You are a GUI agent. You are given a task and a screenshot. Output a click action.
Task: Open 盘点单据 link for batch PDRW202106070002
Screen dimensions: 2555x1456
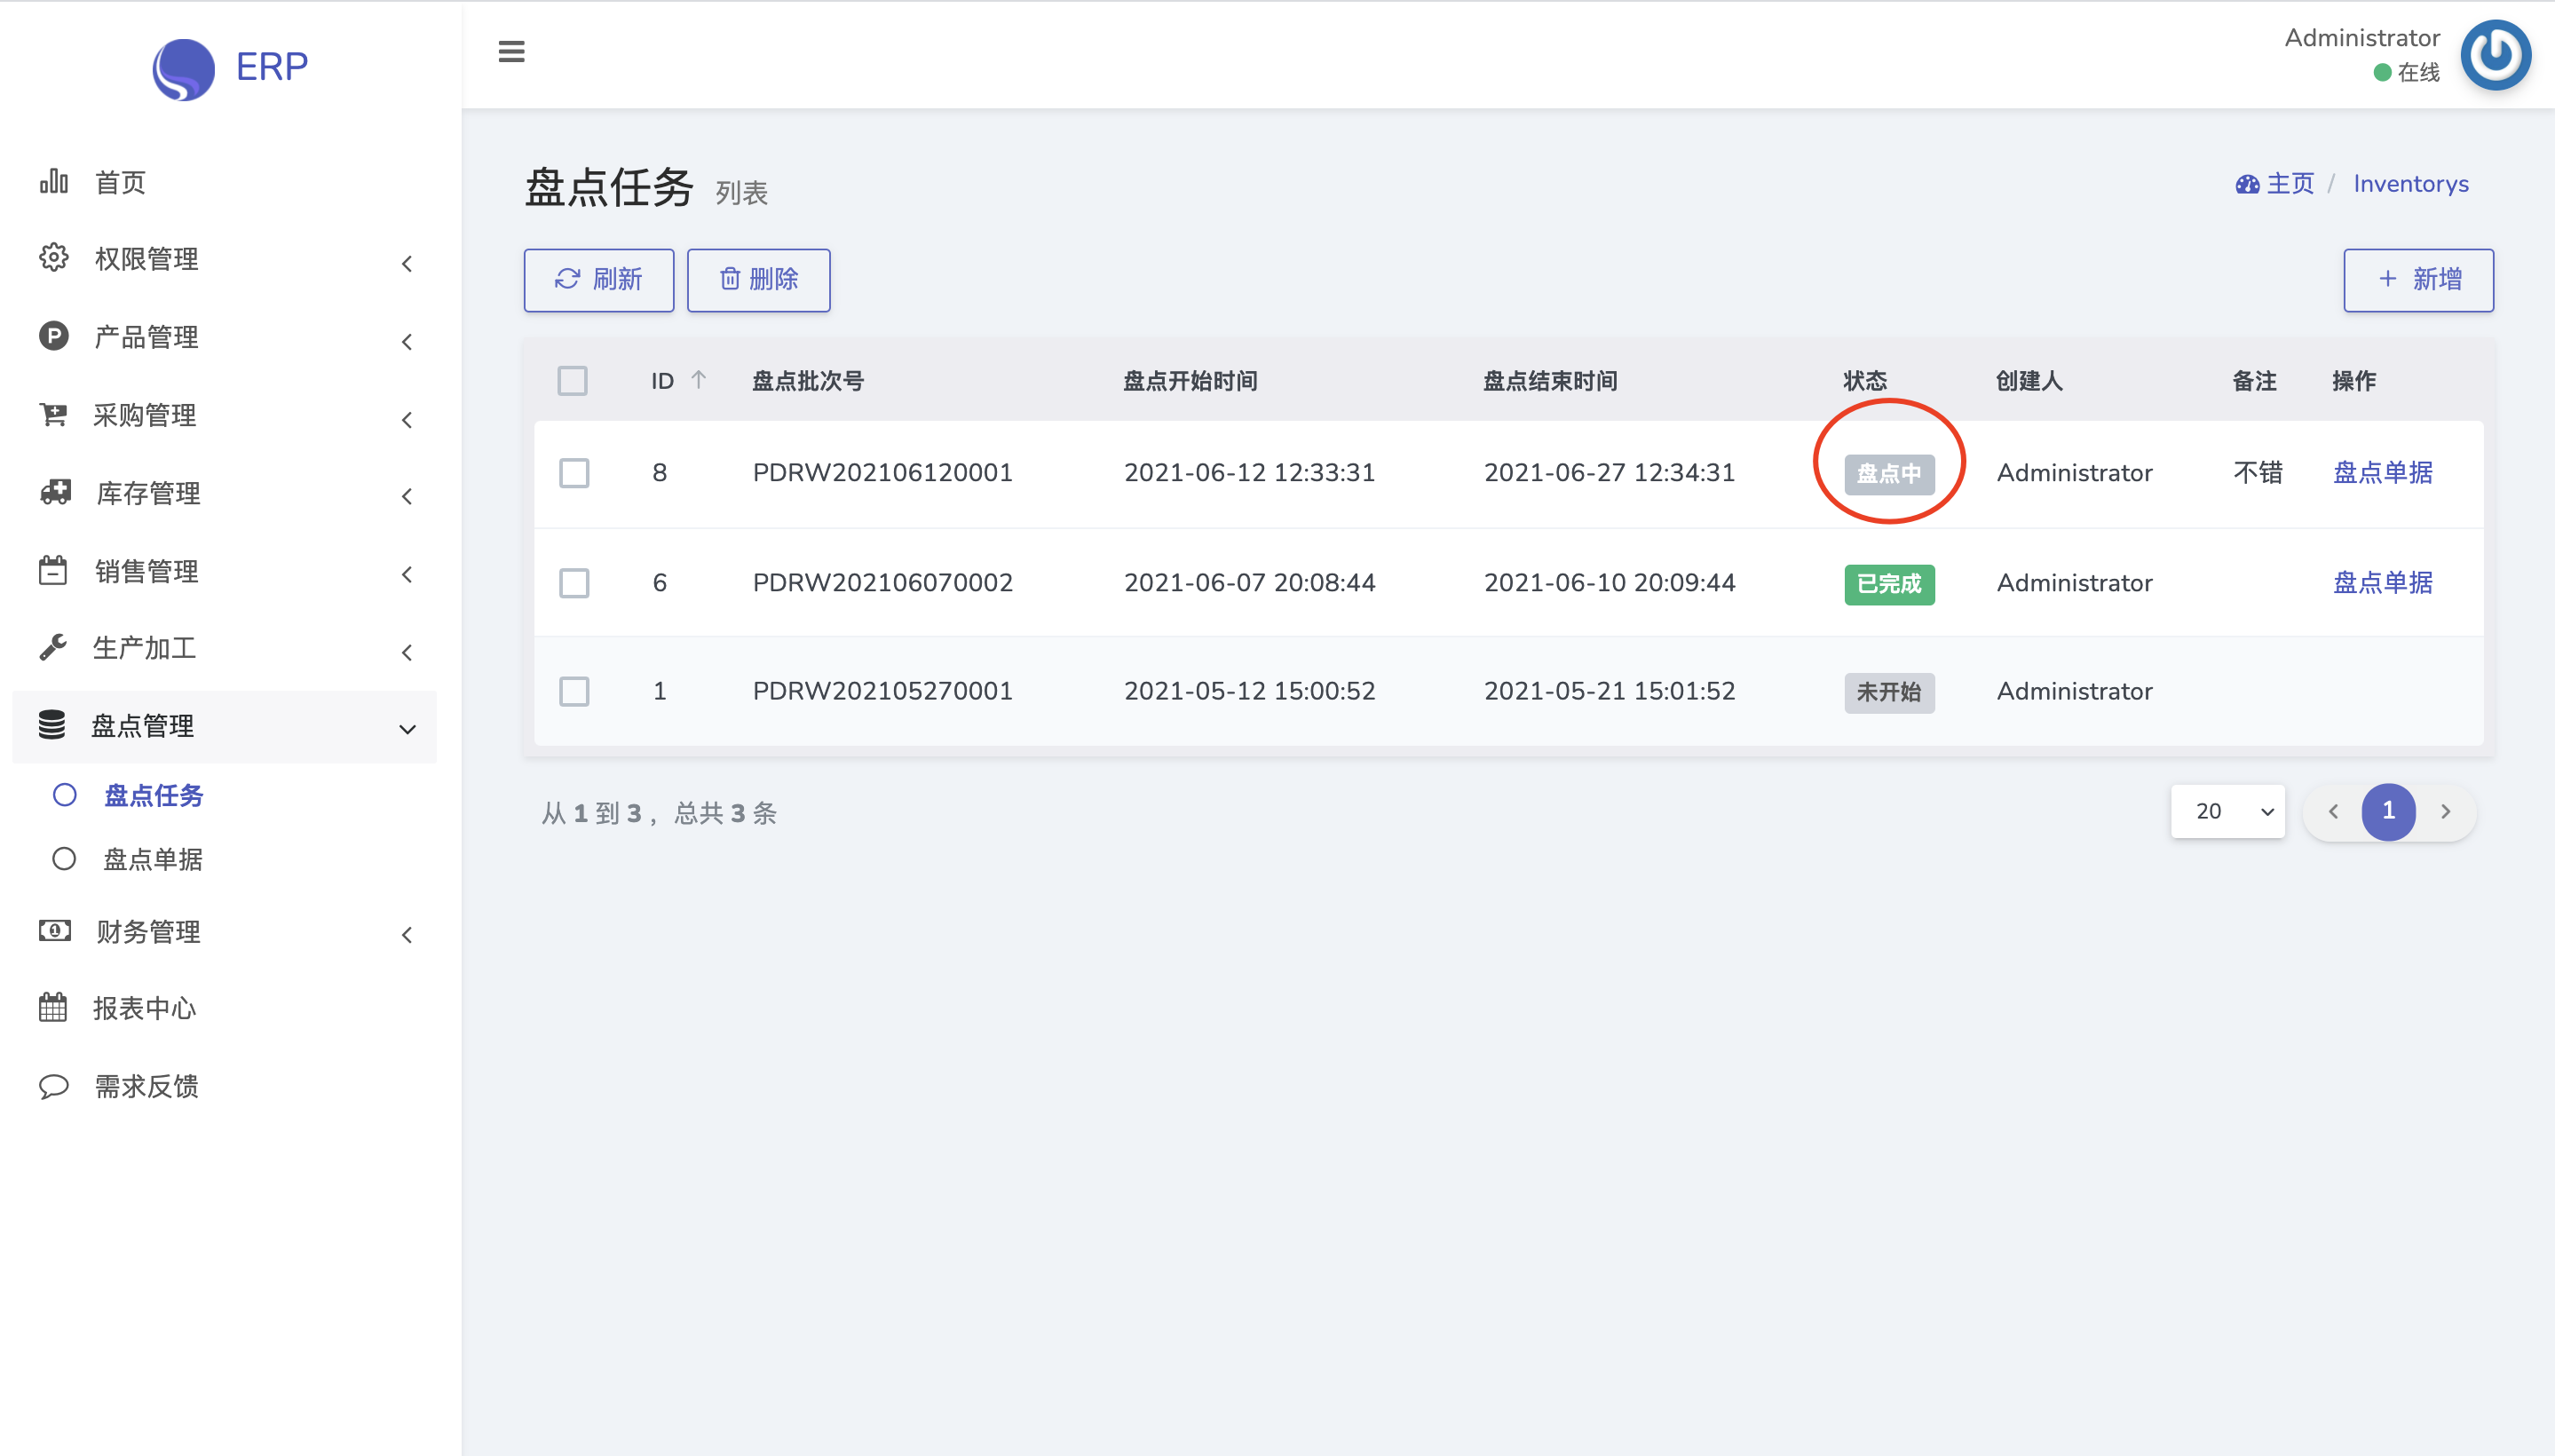tap(2382, 583)
